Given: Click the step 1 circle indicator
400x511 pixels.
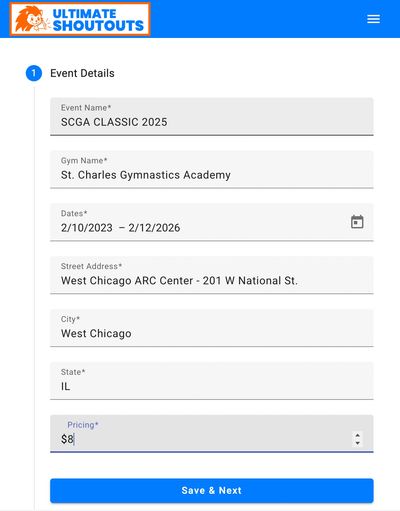Looking at the screenshot, I should pos(34,73).
